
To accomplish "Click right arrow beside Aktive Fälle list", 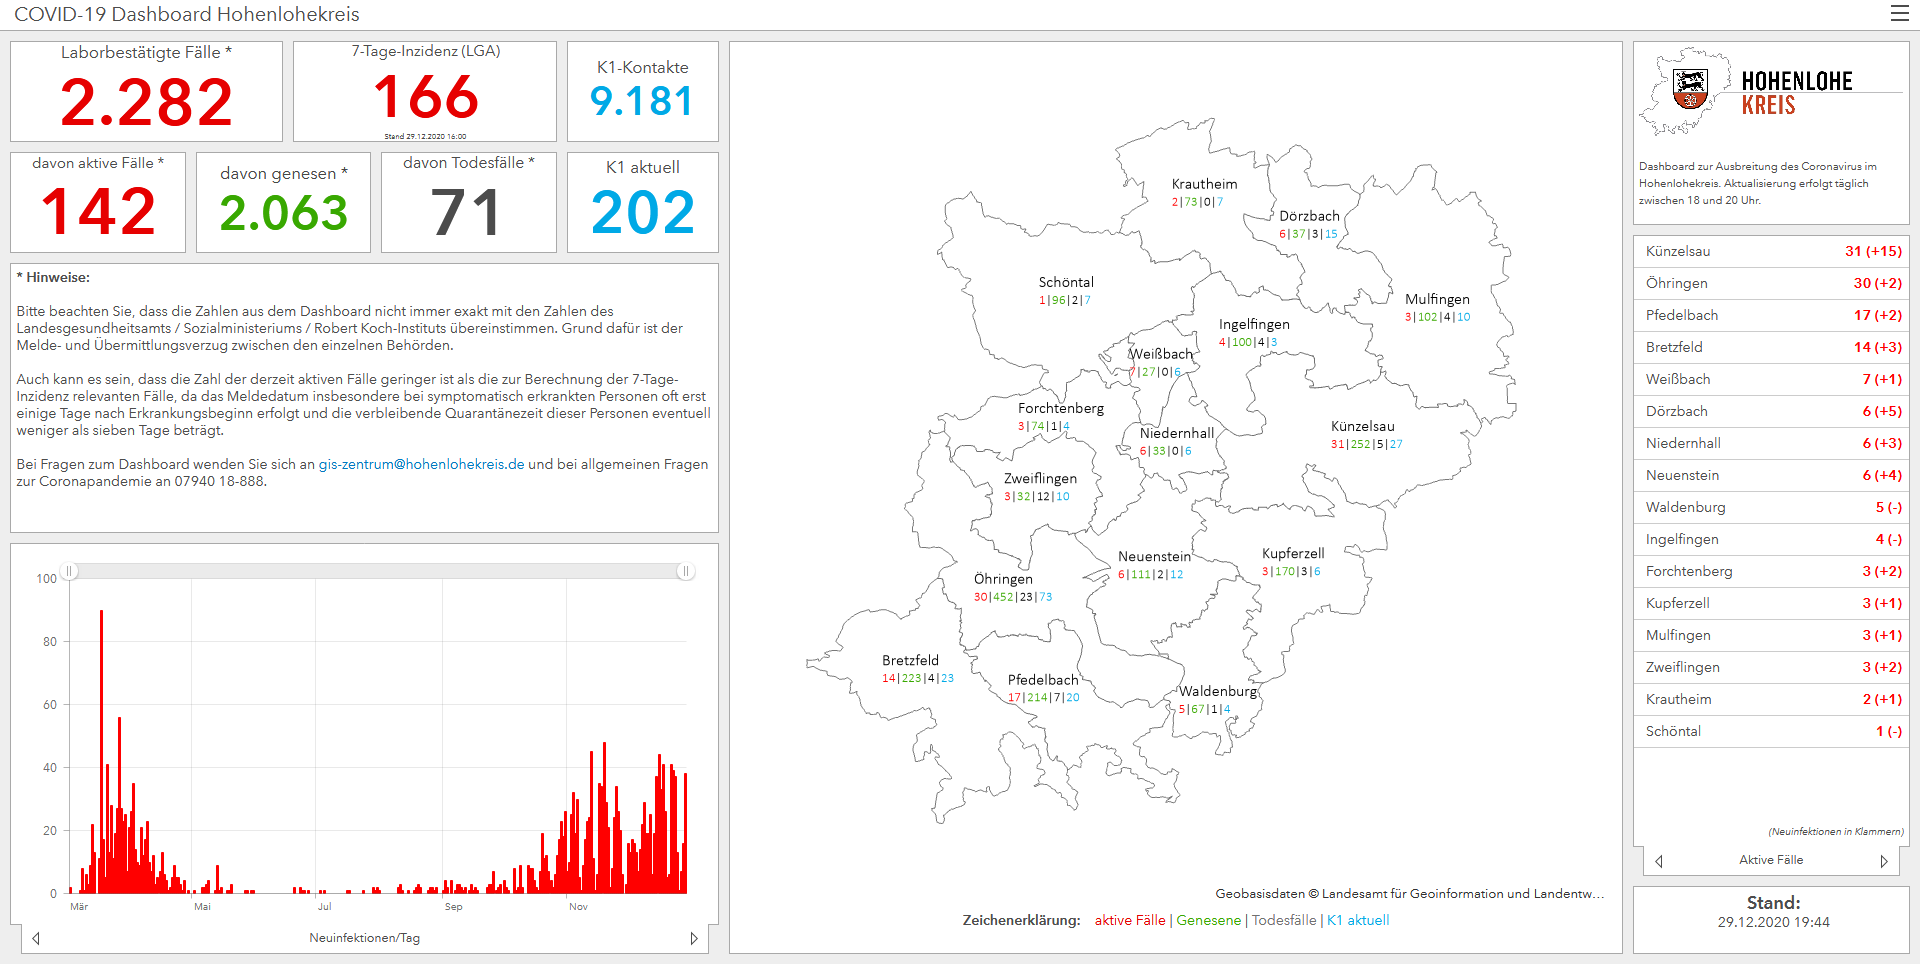I will [1884, 861].
